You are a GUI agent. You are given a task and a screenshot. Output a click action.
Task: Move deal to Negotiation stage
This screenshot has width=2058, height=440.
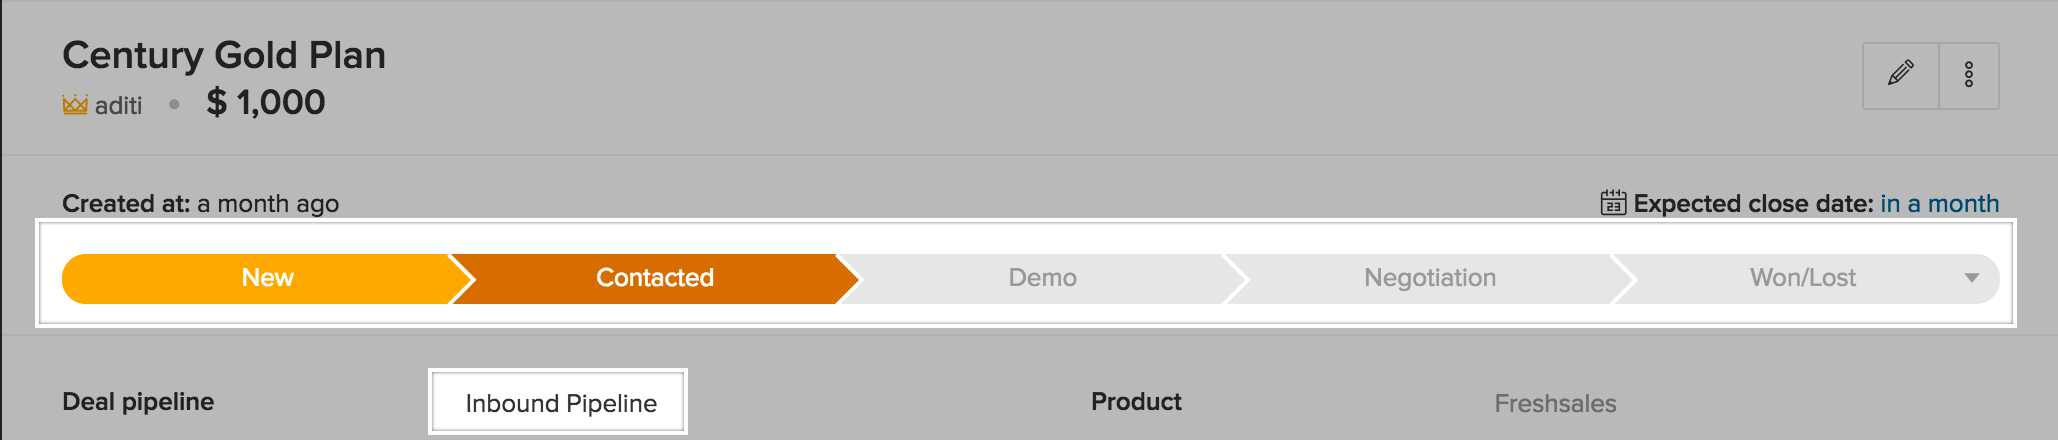(x=1430, y=278)
